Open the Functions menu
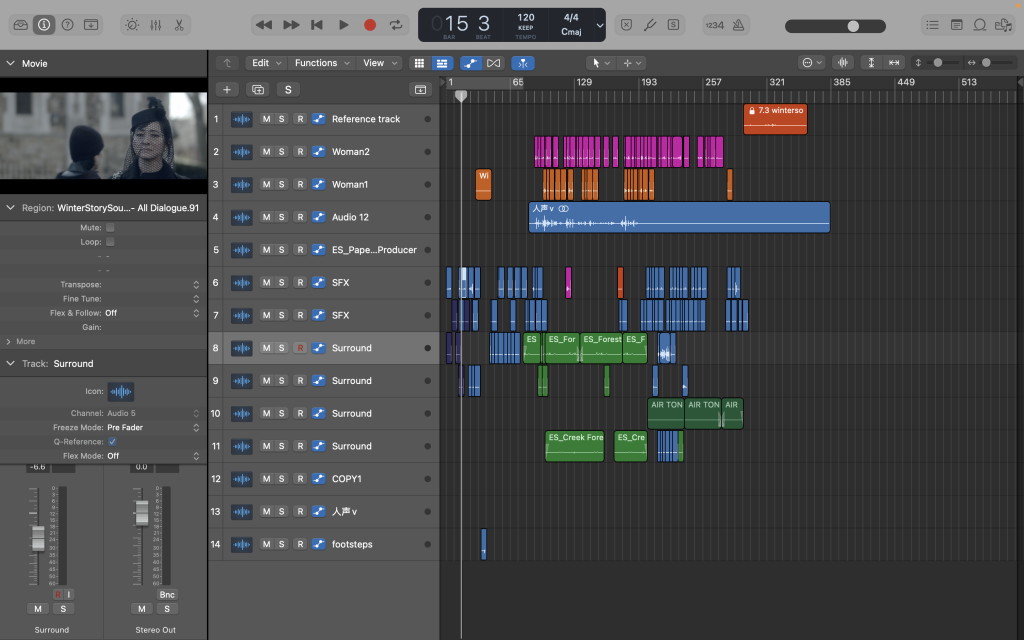 click(x=322, y=63)
